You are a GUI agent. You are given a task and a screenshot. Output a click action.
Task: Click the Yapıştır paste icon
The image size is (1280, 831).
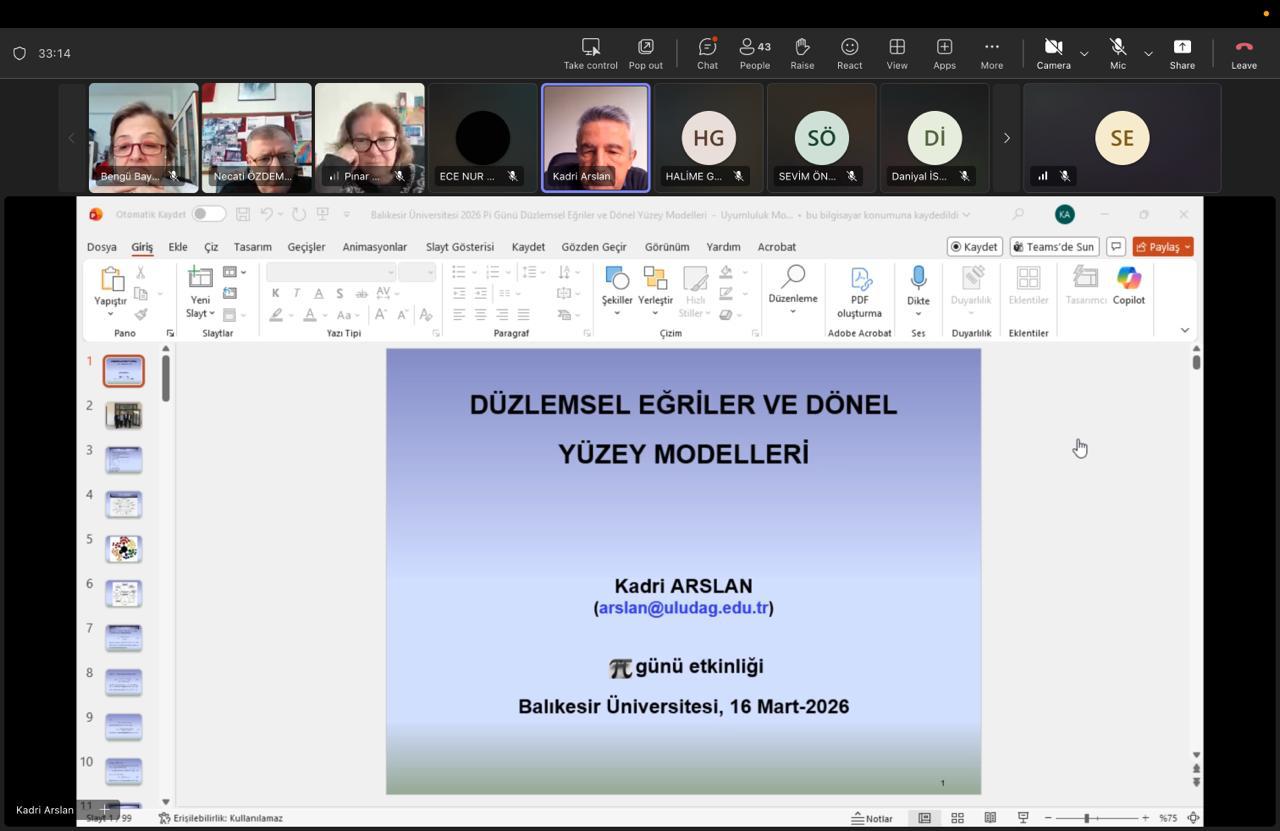(x=111, y=279)
